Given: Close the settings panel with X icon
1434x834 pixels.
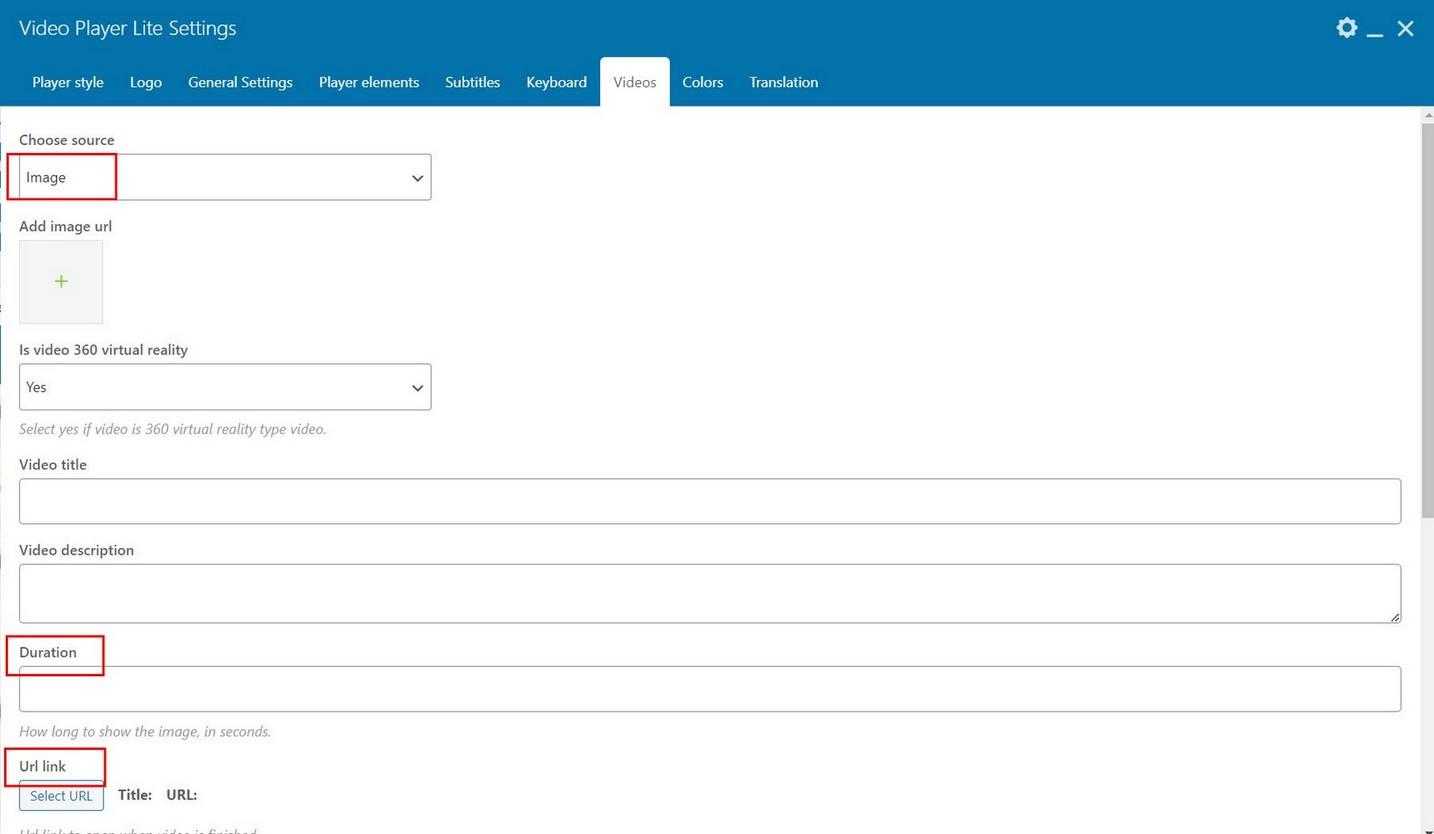Looking at the screenshot, I should [1405, 29].
